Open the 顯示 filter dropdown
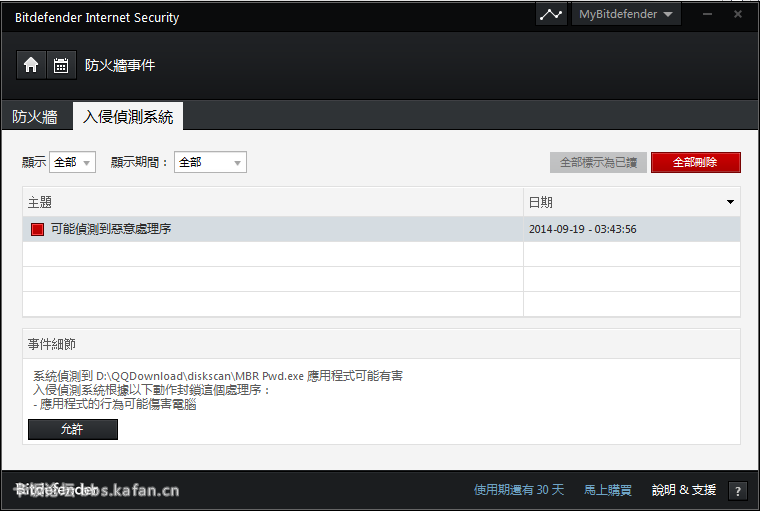Viewport: 760px width, 511px height. pyautogui.click(x=72, y=162)
